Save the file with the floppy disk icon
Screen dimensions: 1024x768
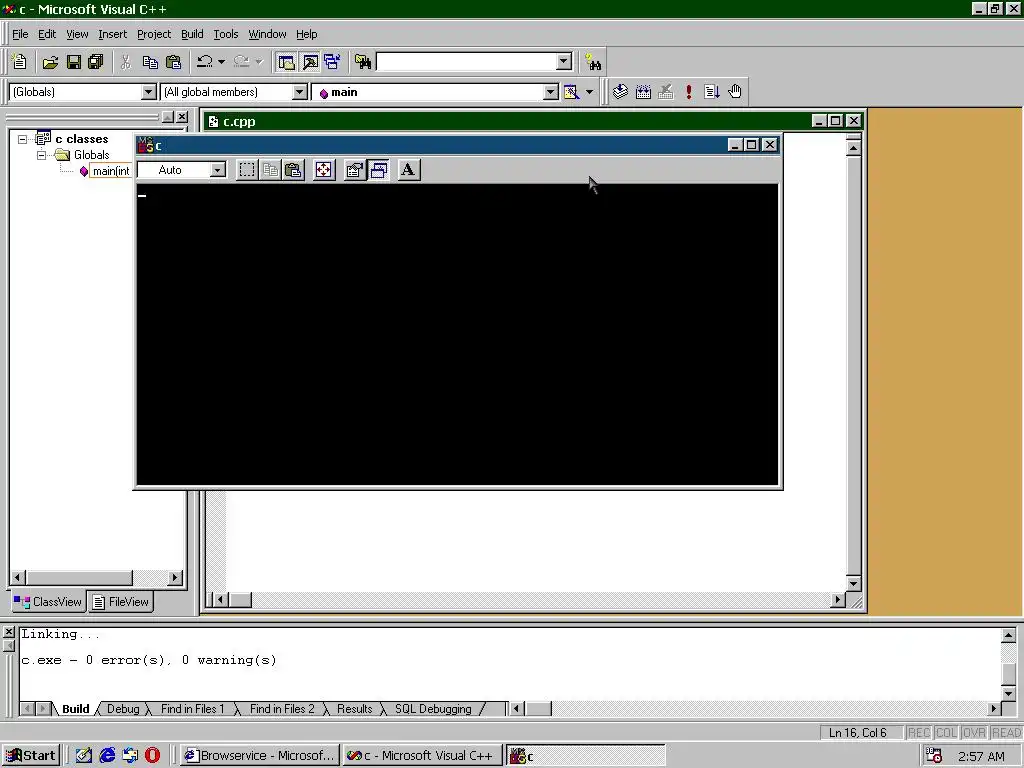74,62
